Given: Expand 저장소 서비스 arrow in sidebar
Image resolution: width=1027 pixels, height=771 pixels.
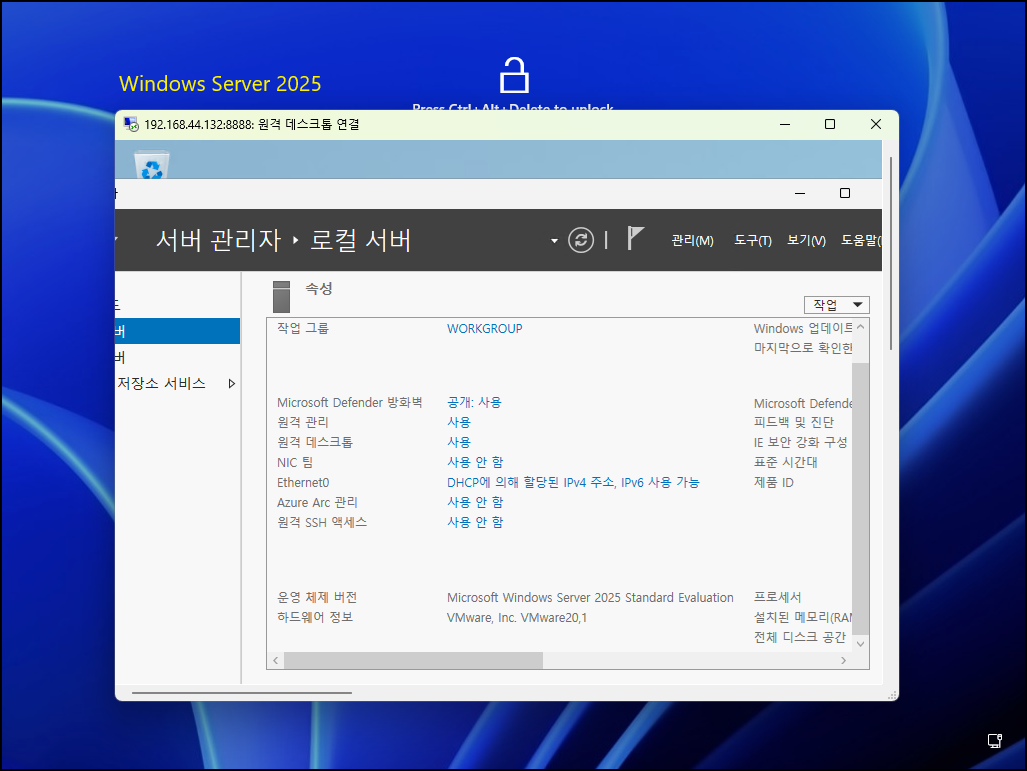Looking at the screenshot, I should click(231, 383).
